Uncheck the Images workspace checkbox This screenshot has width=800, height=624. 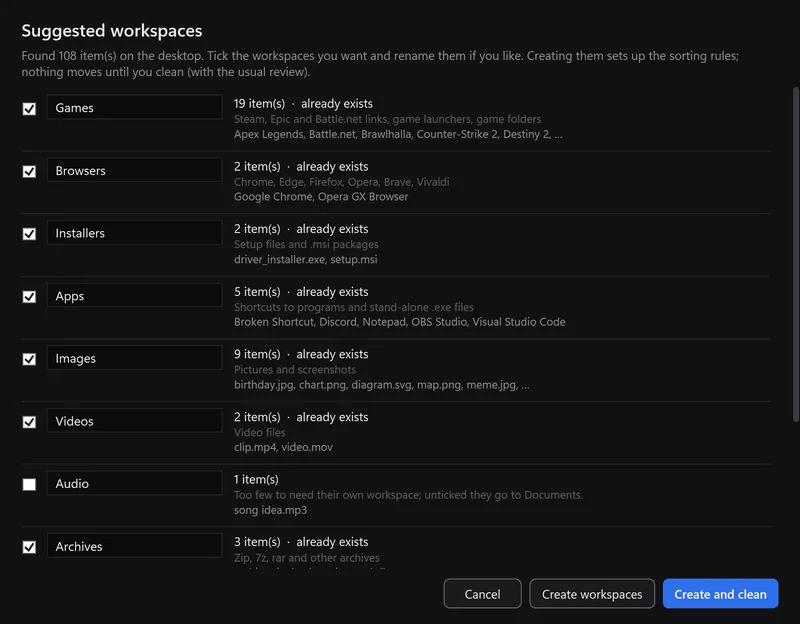point(29,359)
